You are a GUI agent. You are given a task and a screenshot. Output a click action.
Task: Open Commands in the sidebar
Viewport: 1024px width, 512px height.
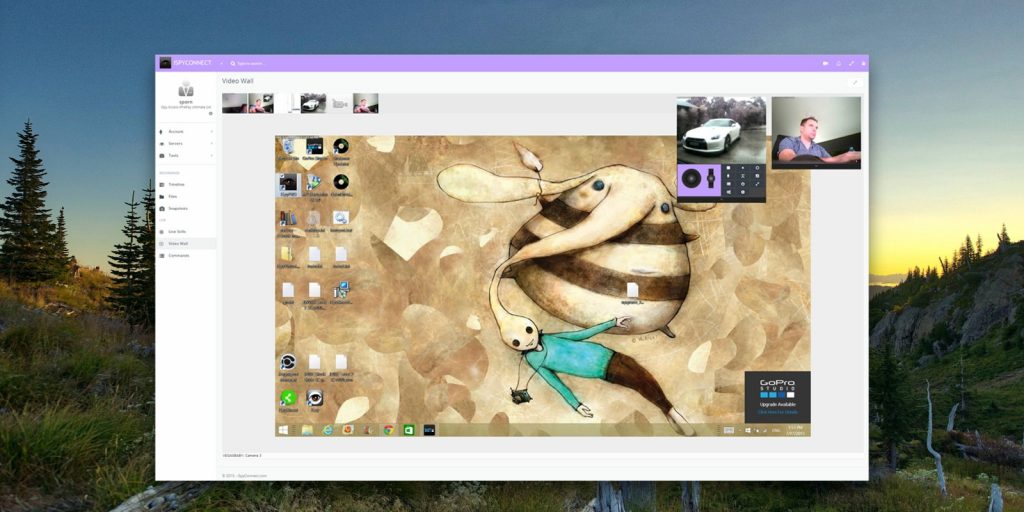pos(186,255)
